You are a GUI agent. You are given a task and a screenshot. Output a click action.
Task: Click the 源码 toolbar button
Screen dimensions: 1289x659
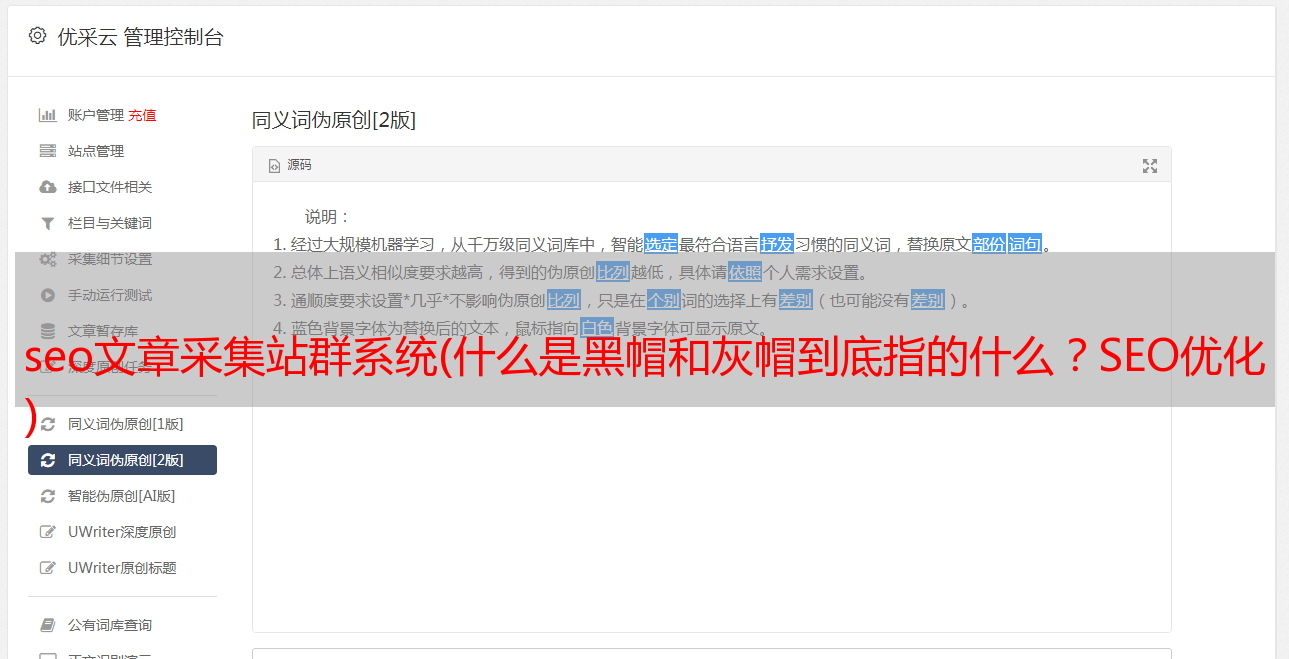pyautogui.click(x=290, y=165)
